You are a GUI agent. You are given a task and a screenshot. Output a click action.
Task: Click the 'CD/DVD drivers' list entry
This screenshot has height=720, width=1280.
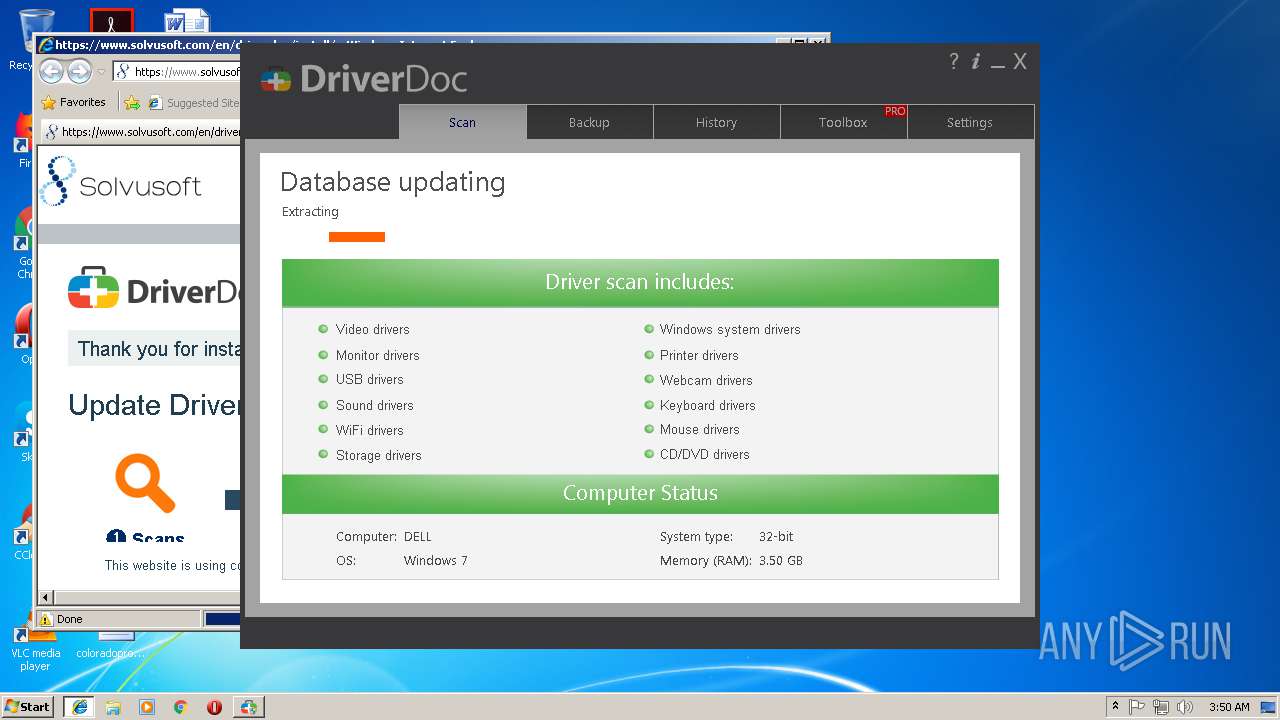coord(704,454)
